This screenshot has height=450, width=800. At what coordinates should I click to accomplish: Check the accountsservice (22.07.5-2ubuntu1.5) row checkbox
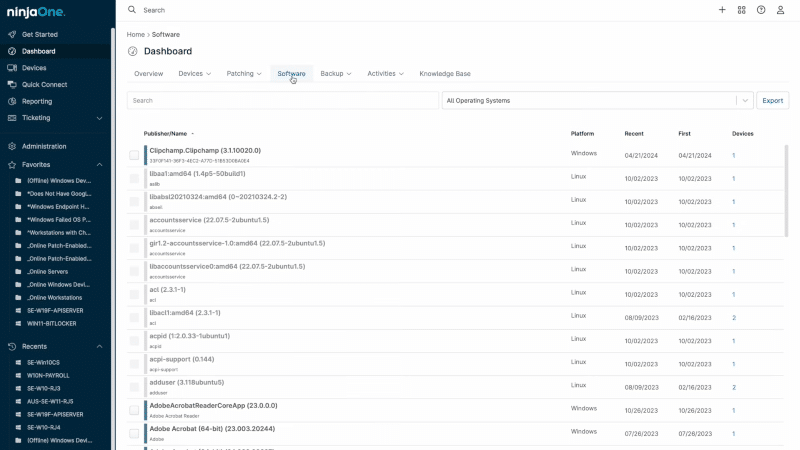click(x=134, y=225)
